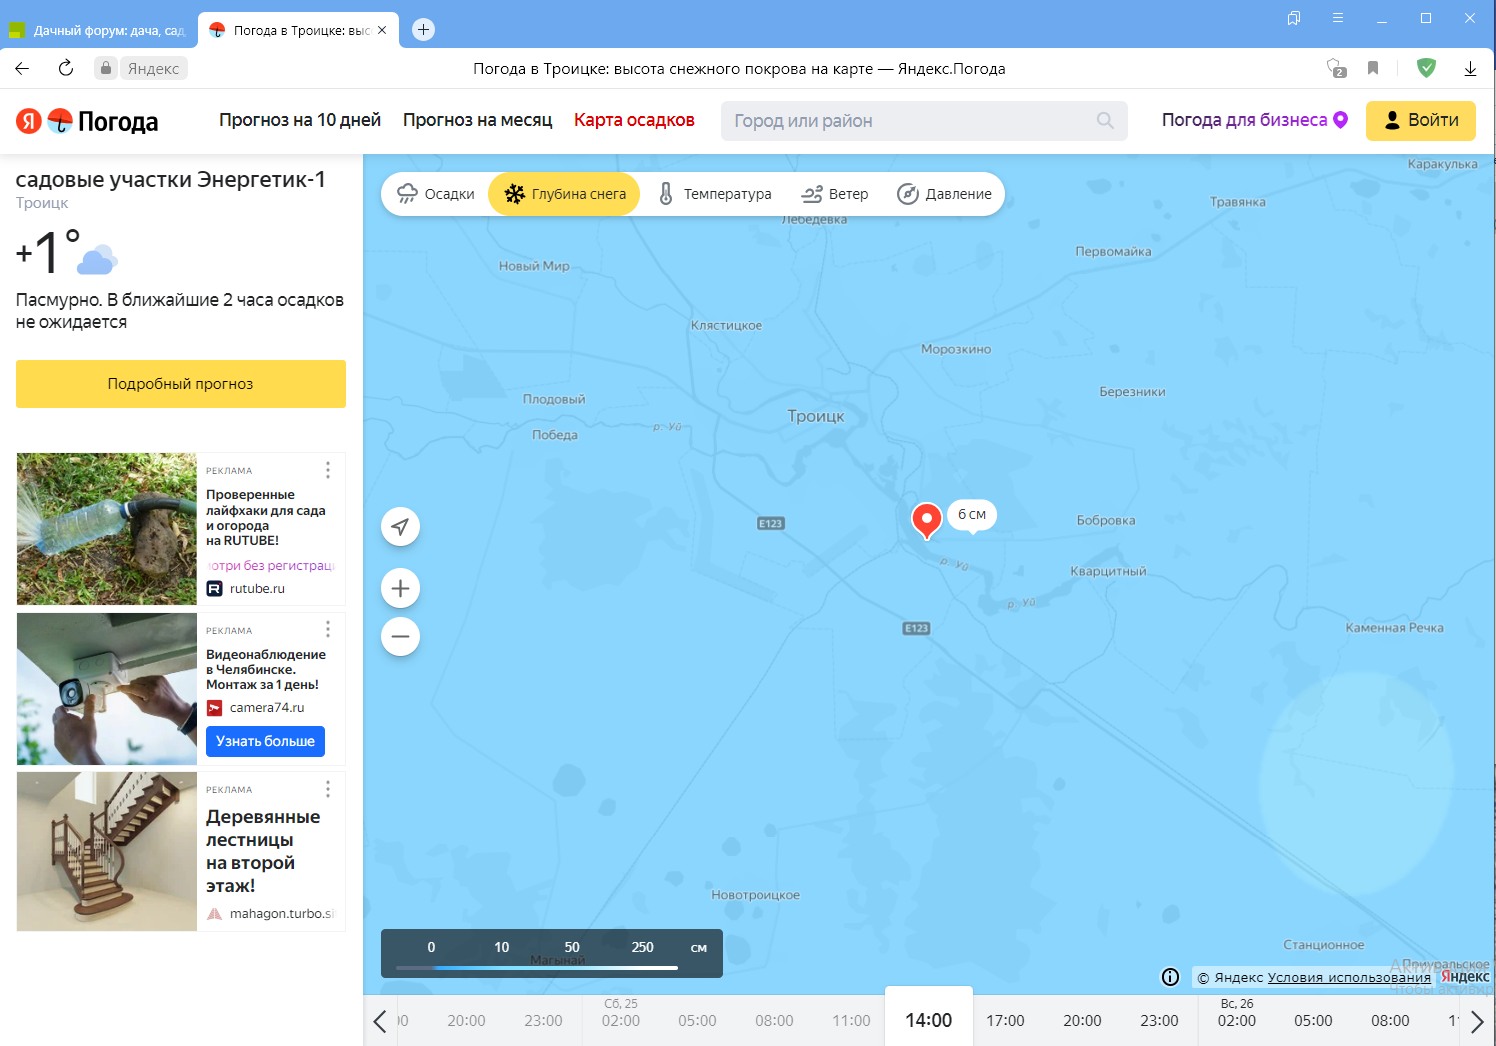
Task: Open the map info icon
Action: 1170,977
